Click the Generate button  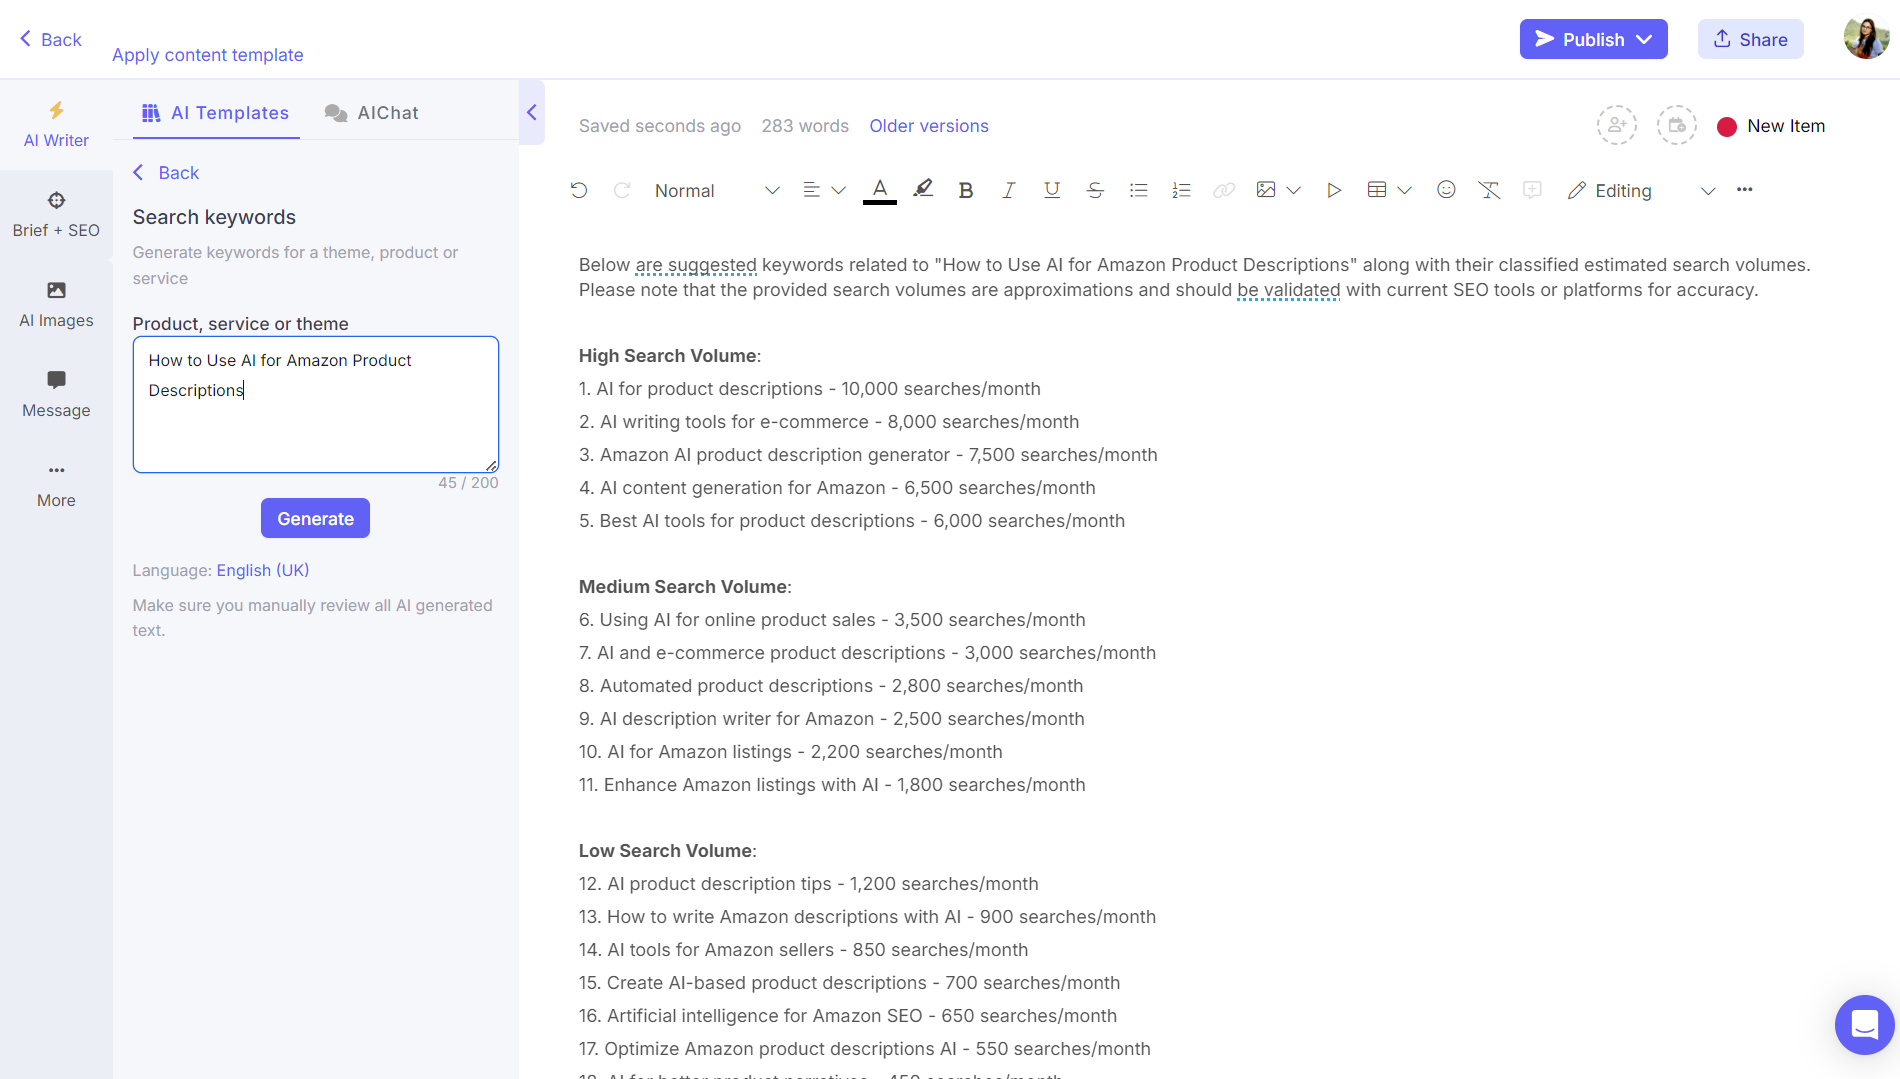(315, 518)
